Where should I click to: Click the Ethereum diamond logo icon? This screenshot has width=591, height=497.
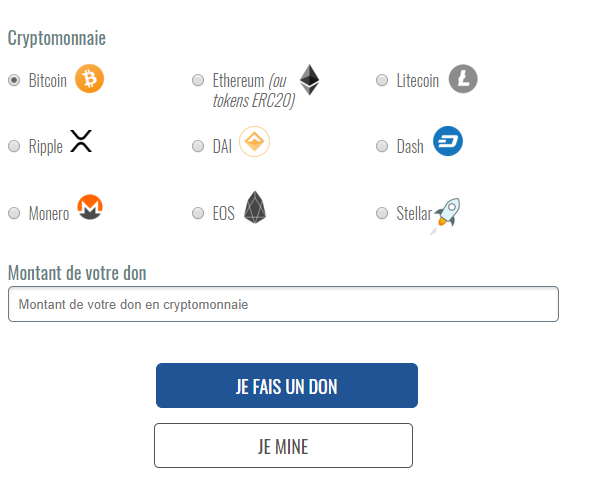coord(309,80)
